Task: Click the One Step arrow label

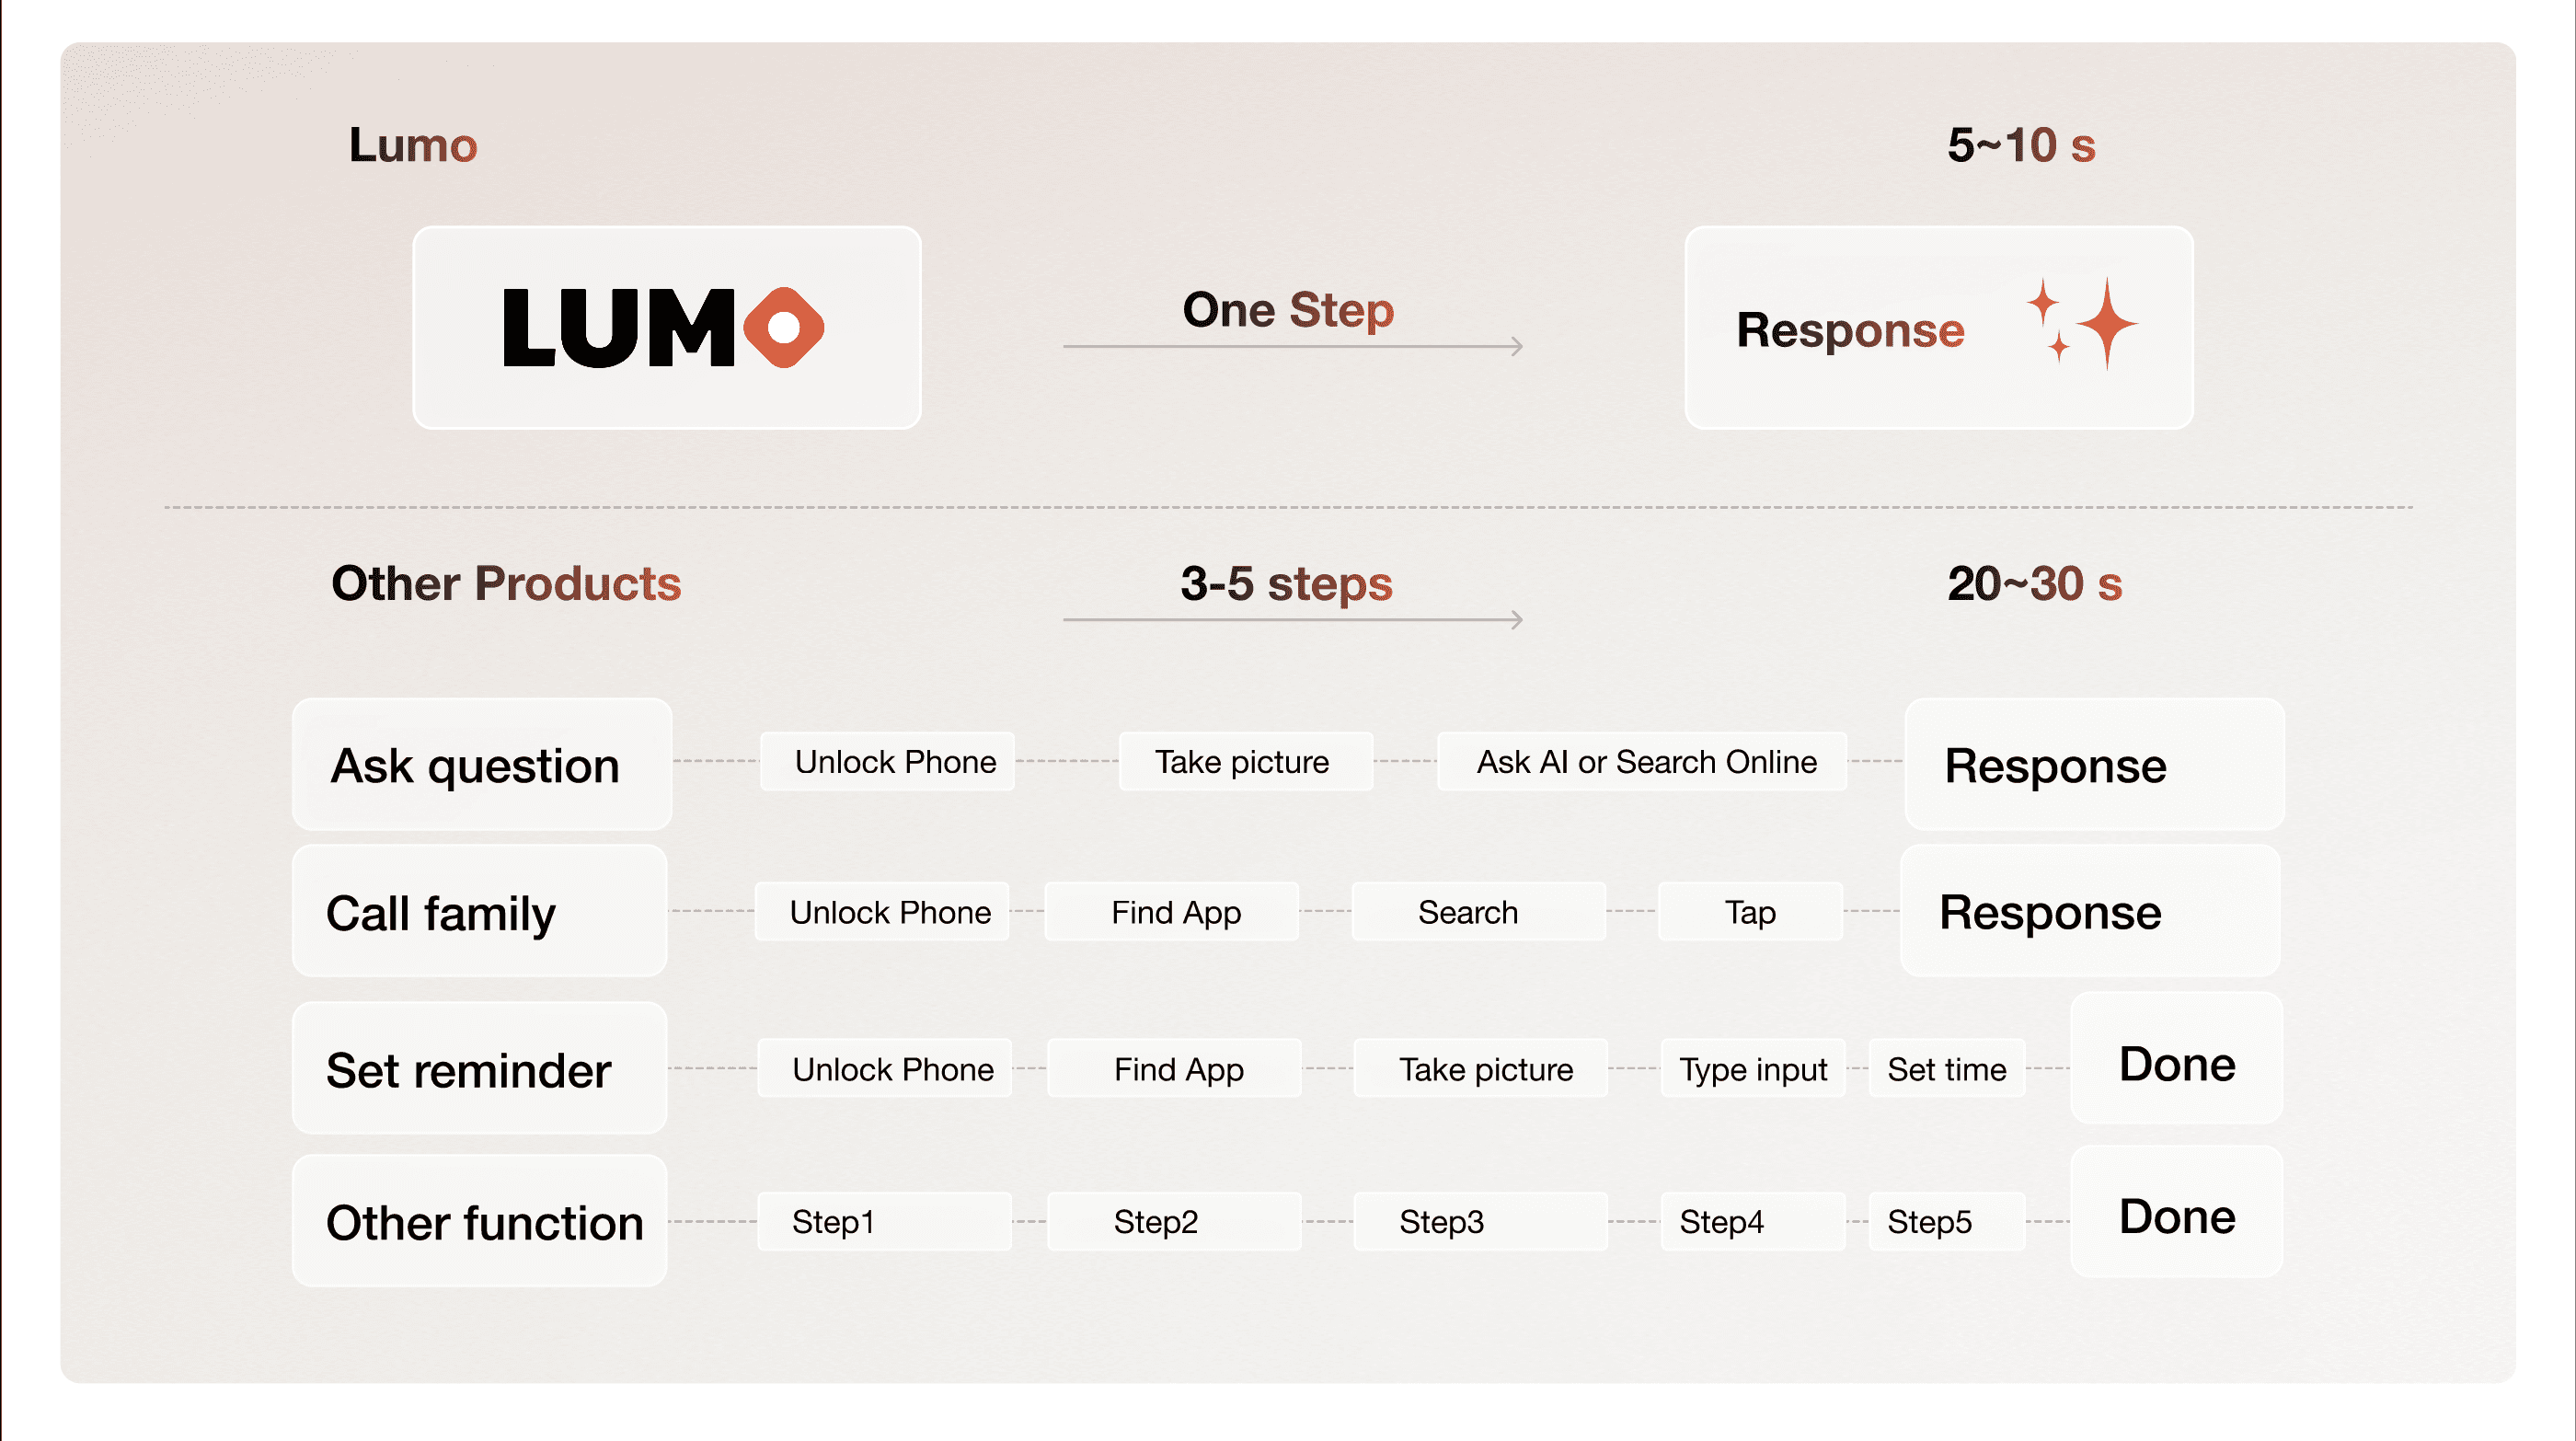Action: [1288, 310]
